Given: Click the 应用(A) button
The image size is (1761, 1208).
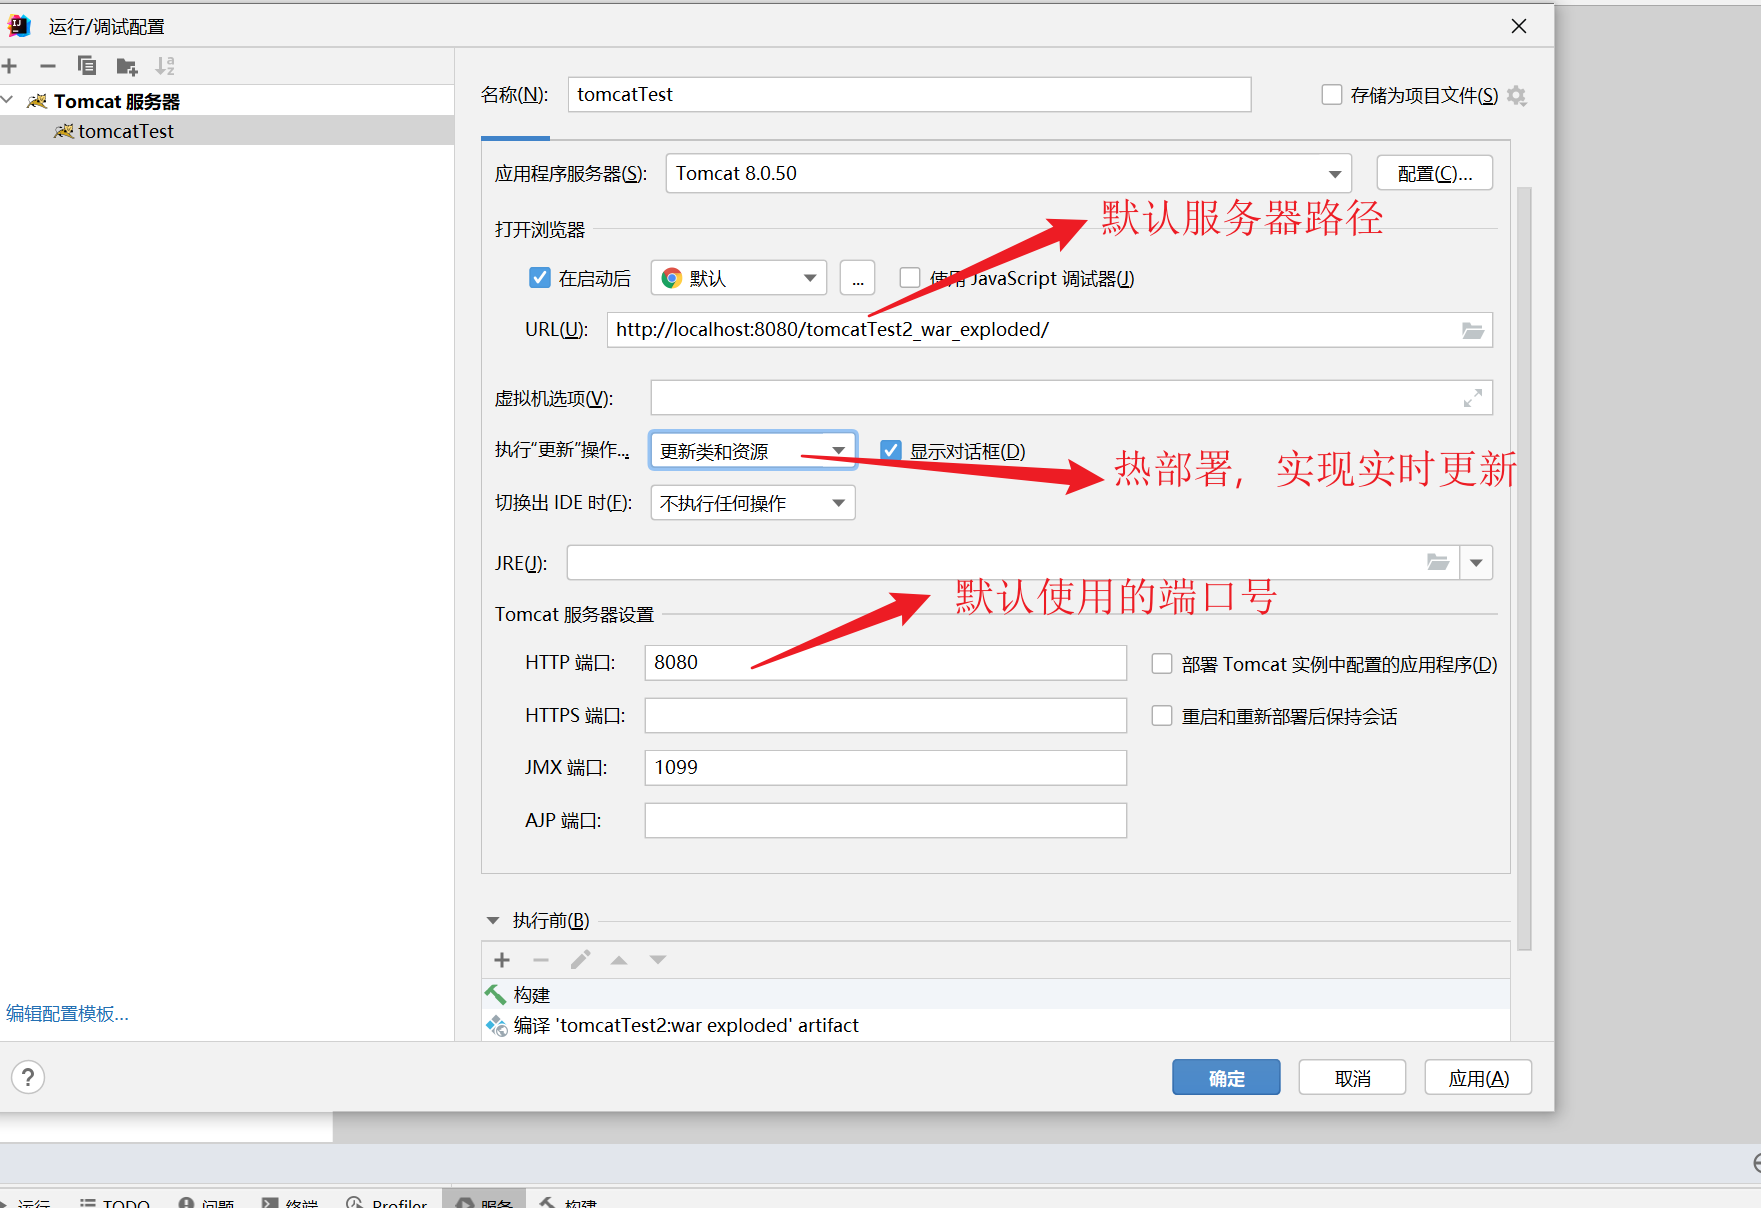Looking at the screenshot, I should click(x=1478, y=1078).
